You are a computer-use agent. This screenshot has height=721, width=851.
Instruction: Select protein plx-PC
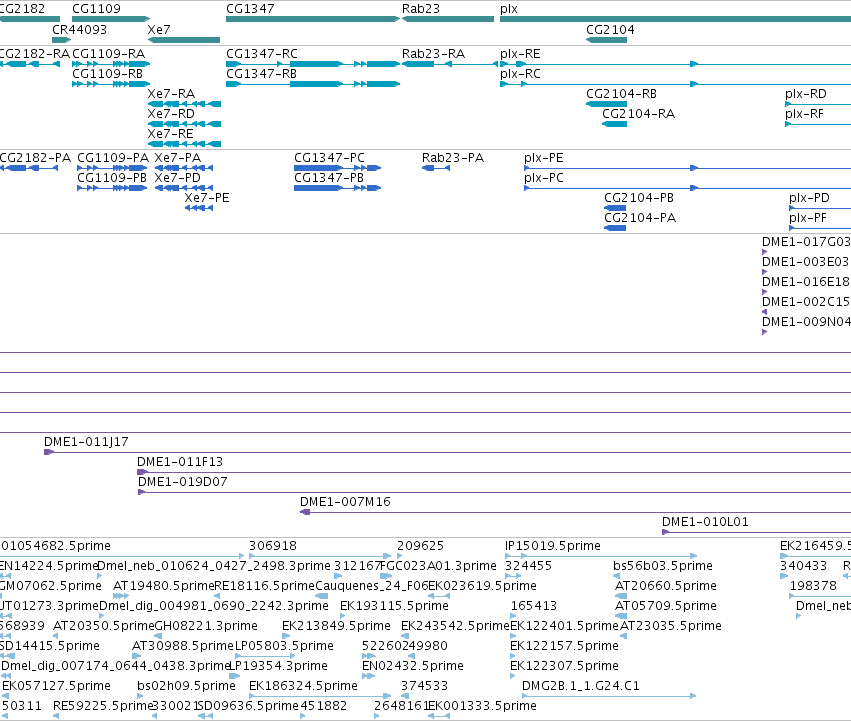click(687, 188)
